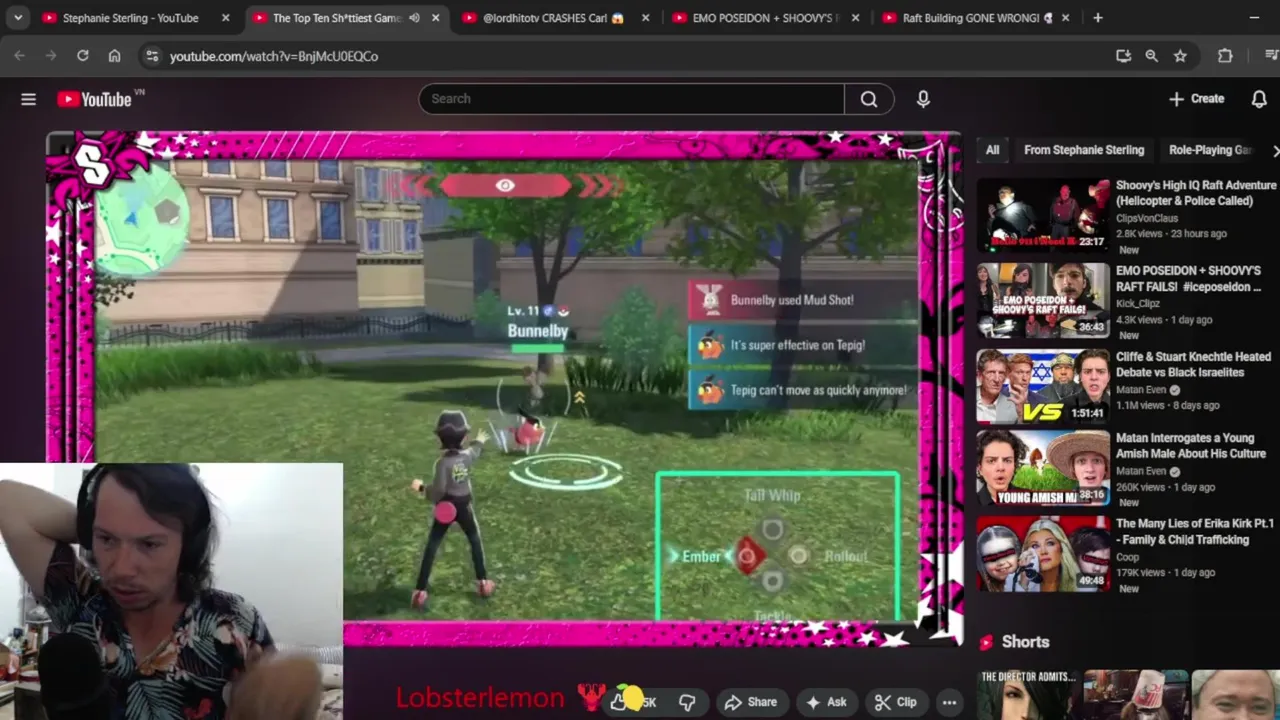This screenshot has width=1280, height=720.
Task: Open a new browser tab
Action: click(x=1098, y=18)
